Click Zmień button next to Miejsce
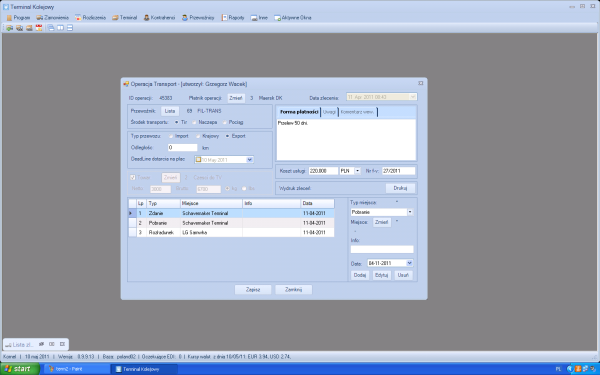600x375 pixels. [382, 222]
